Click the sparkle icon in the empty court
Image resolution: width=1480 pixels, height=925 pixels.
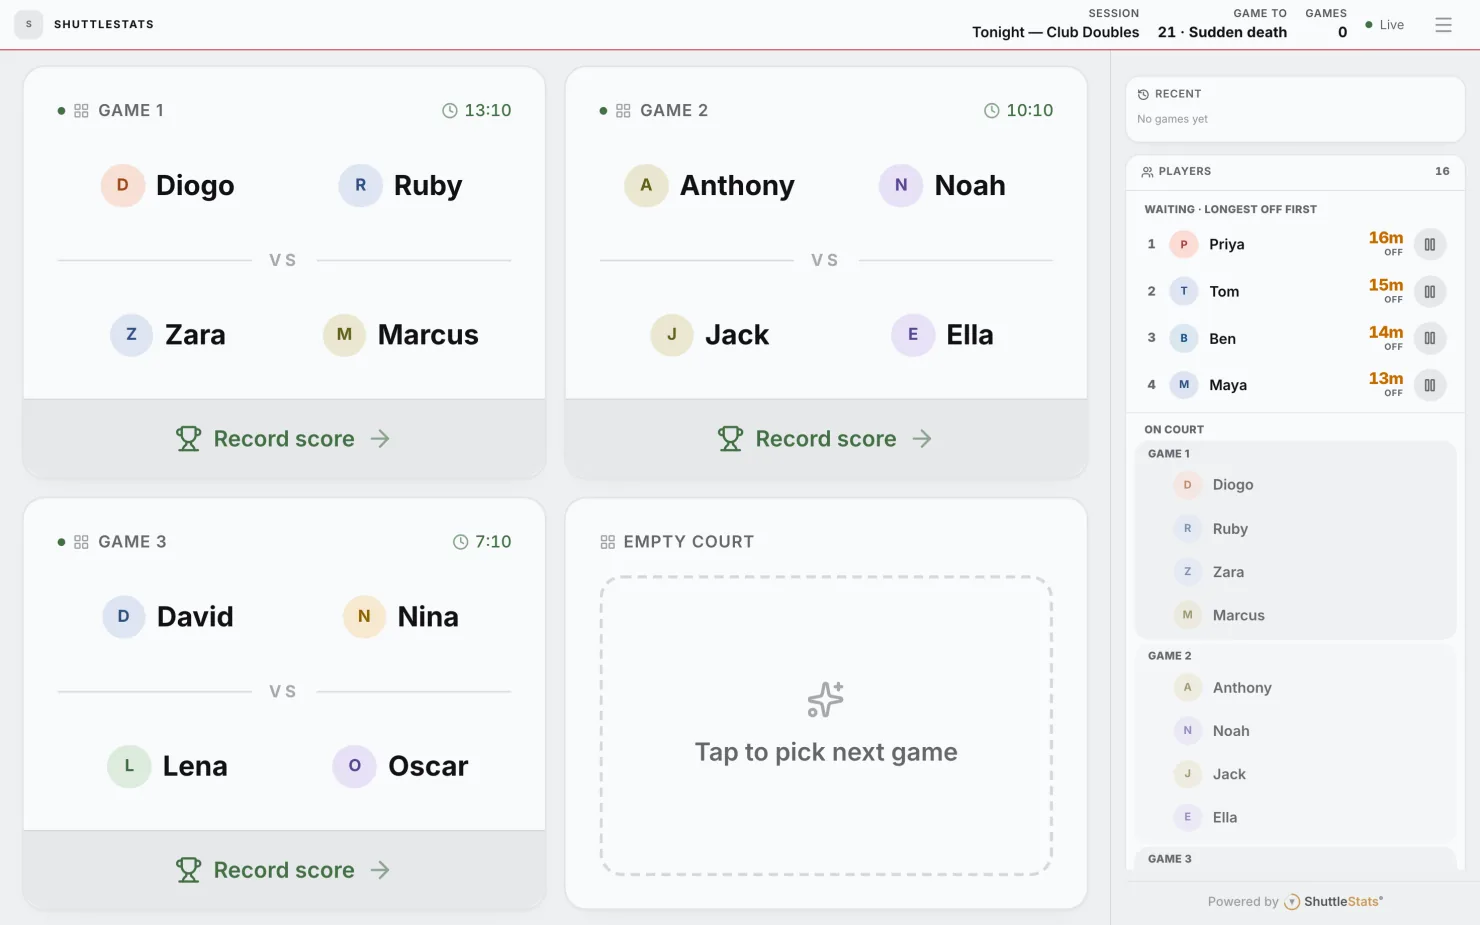pos(826,700)
